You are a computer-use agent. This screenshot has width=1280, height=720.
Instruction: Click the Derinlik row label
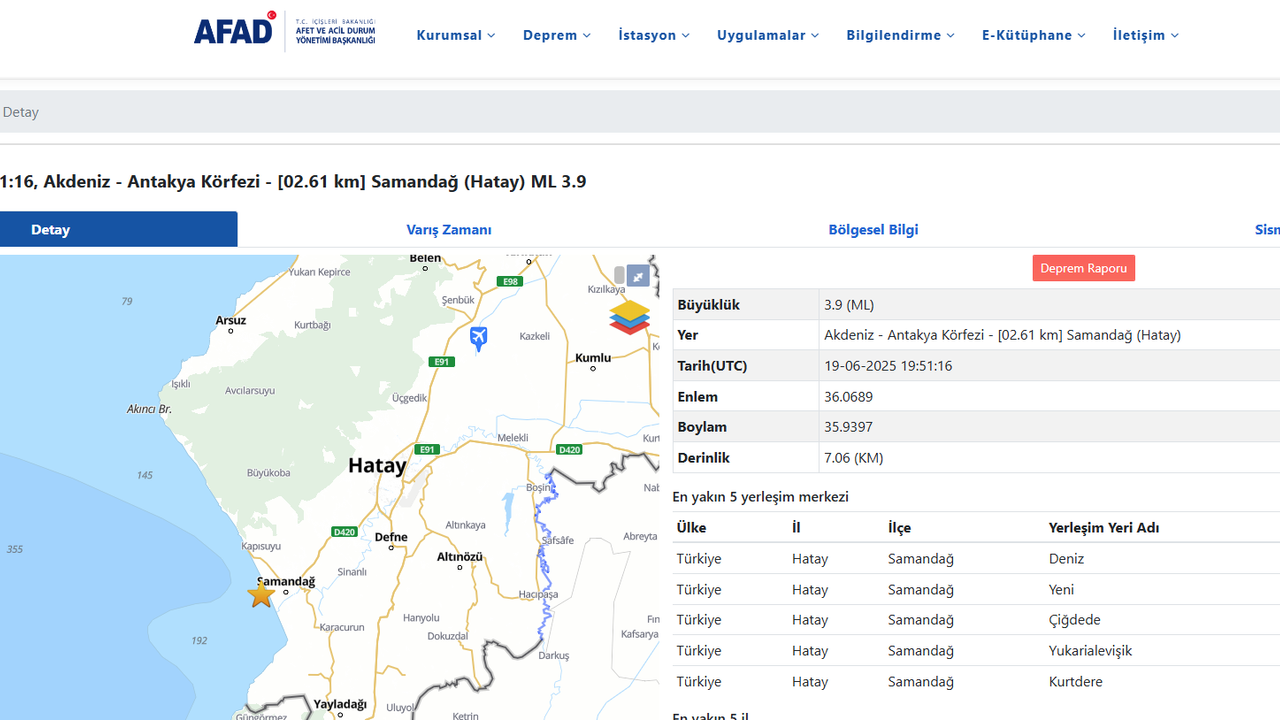tap(704, 458)
